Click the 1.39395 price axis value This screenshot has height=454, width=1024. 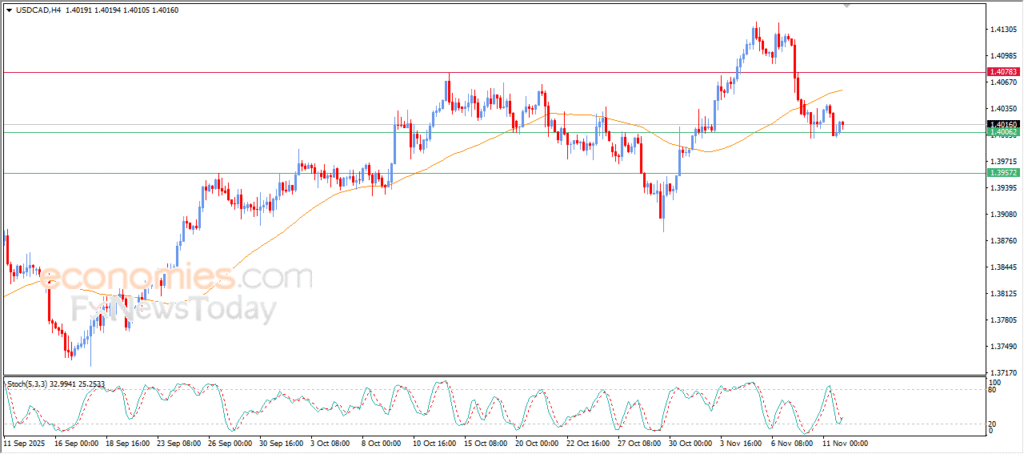point(1004,188)
